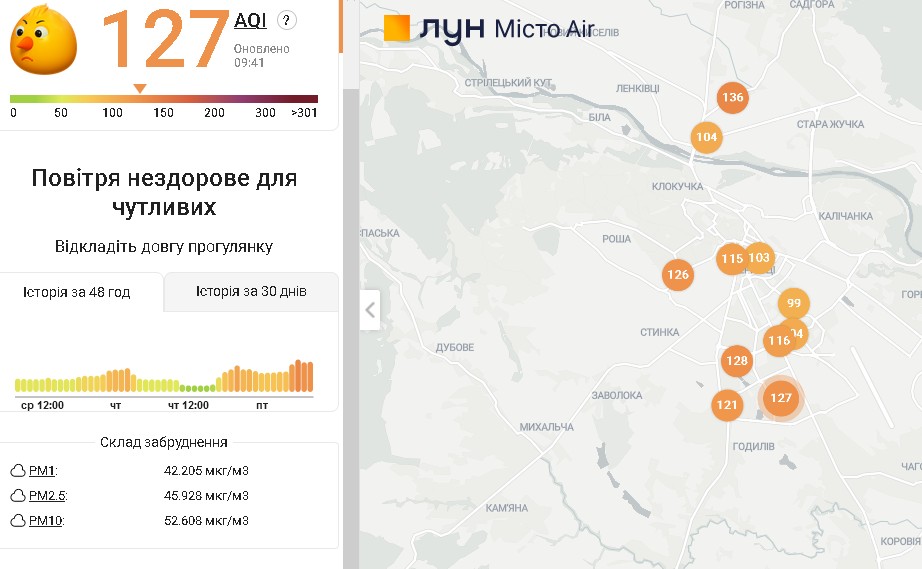Open the PM10 pollutant link
This screenshot has height=569, width=922.
coord(45,520)
